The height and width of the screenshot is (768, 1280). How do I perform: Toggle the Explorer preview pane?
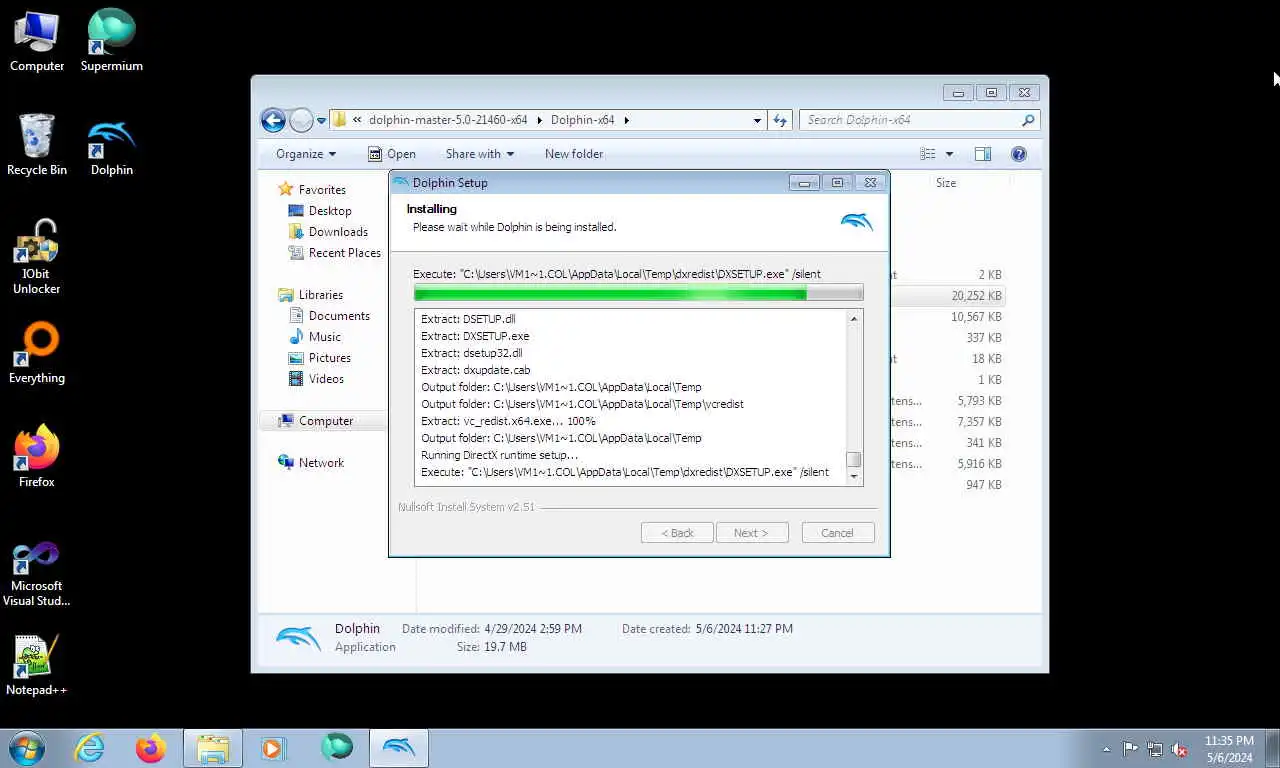pos(983,154)
